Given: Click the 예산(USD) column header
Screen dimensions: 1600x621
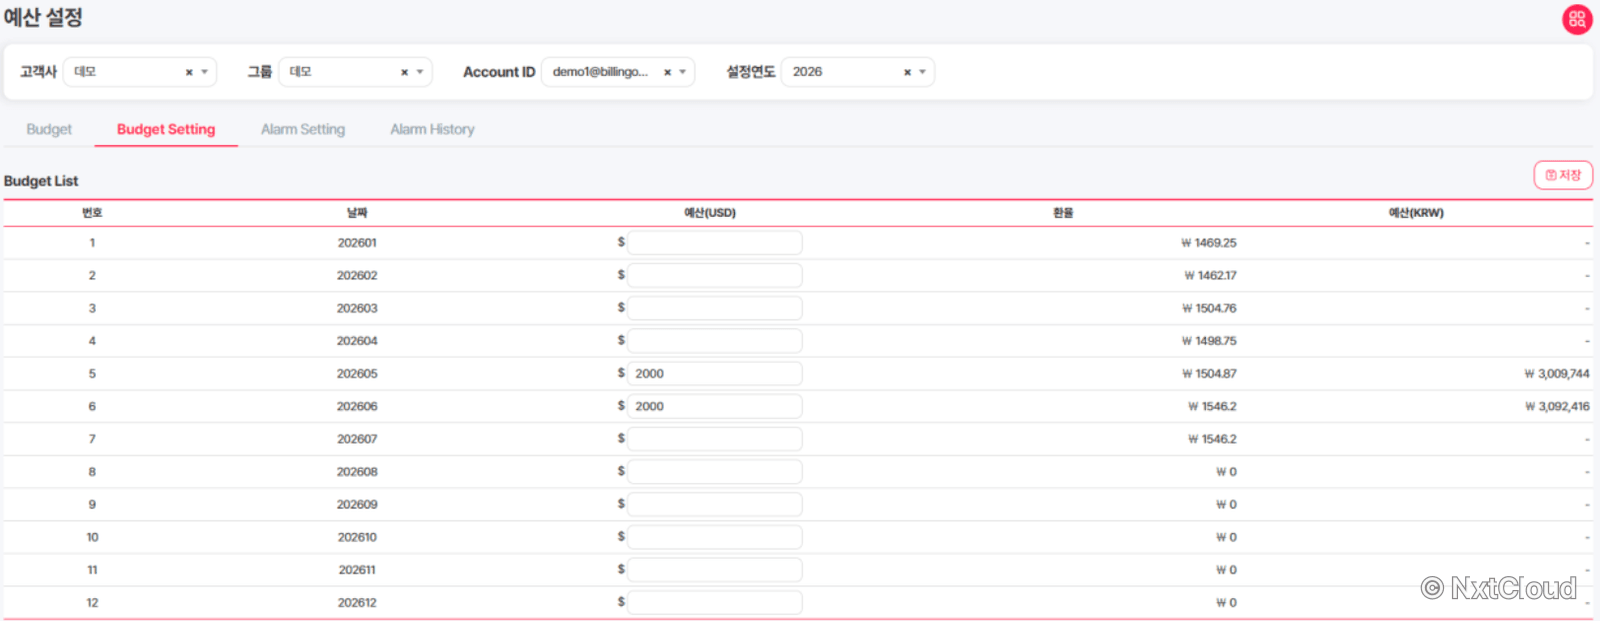Looking at the screenshot, I should click(x=710, y=213).
